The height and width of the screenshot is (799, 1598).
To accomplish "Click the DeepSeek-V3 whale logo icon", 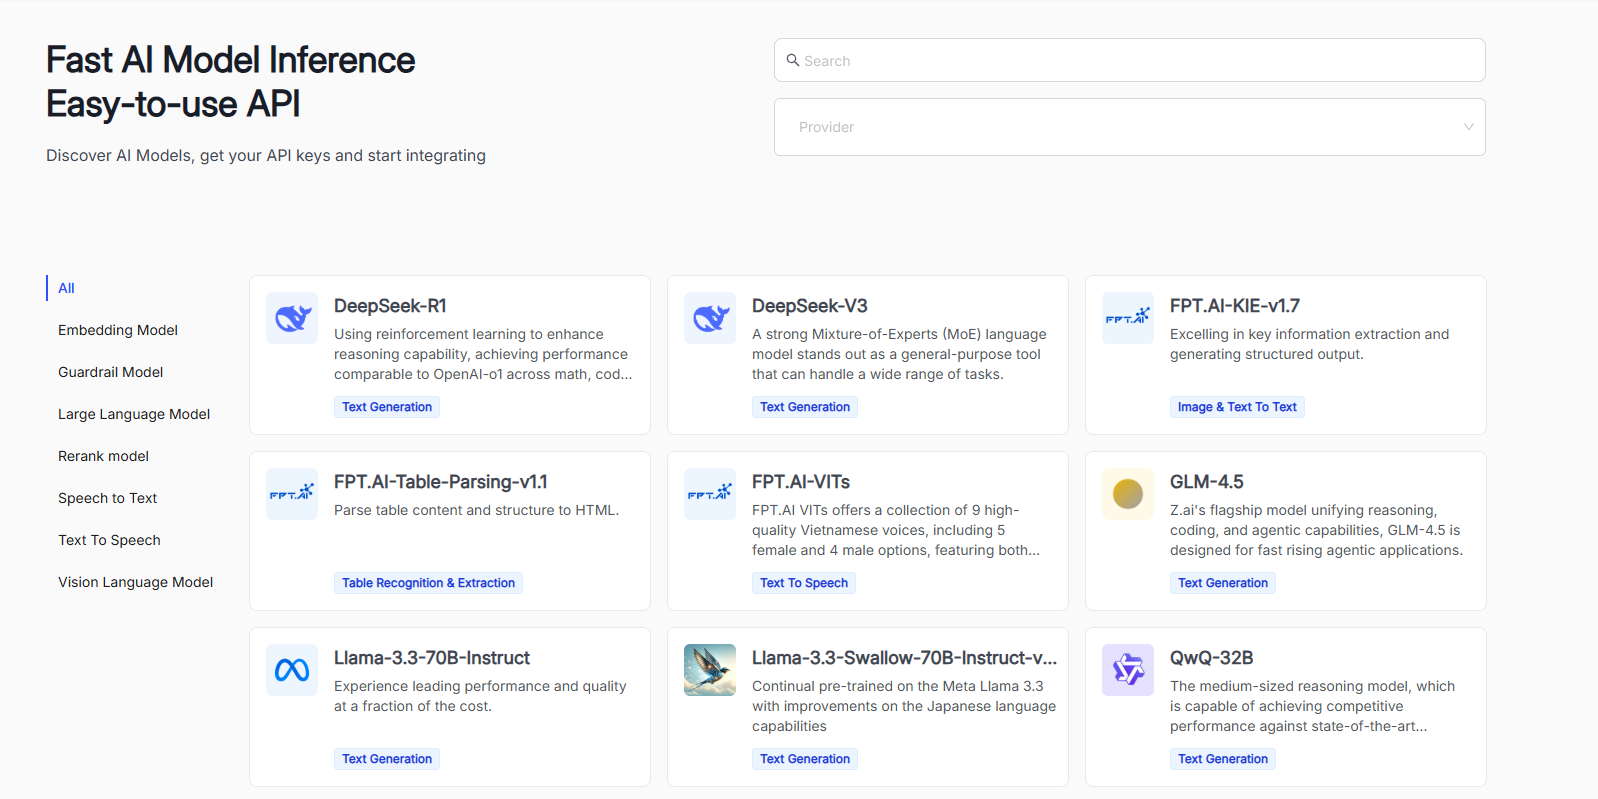I will [710, 318].
